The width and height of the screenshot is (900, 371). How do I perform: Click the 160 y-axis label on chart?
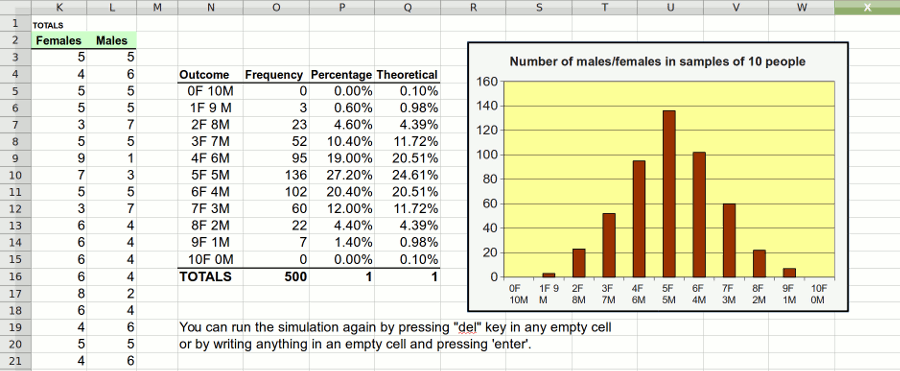click(x=487, y=81)
